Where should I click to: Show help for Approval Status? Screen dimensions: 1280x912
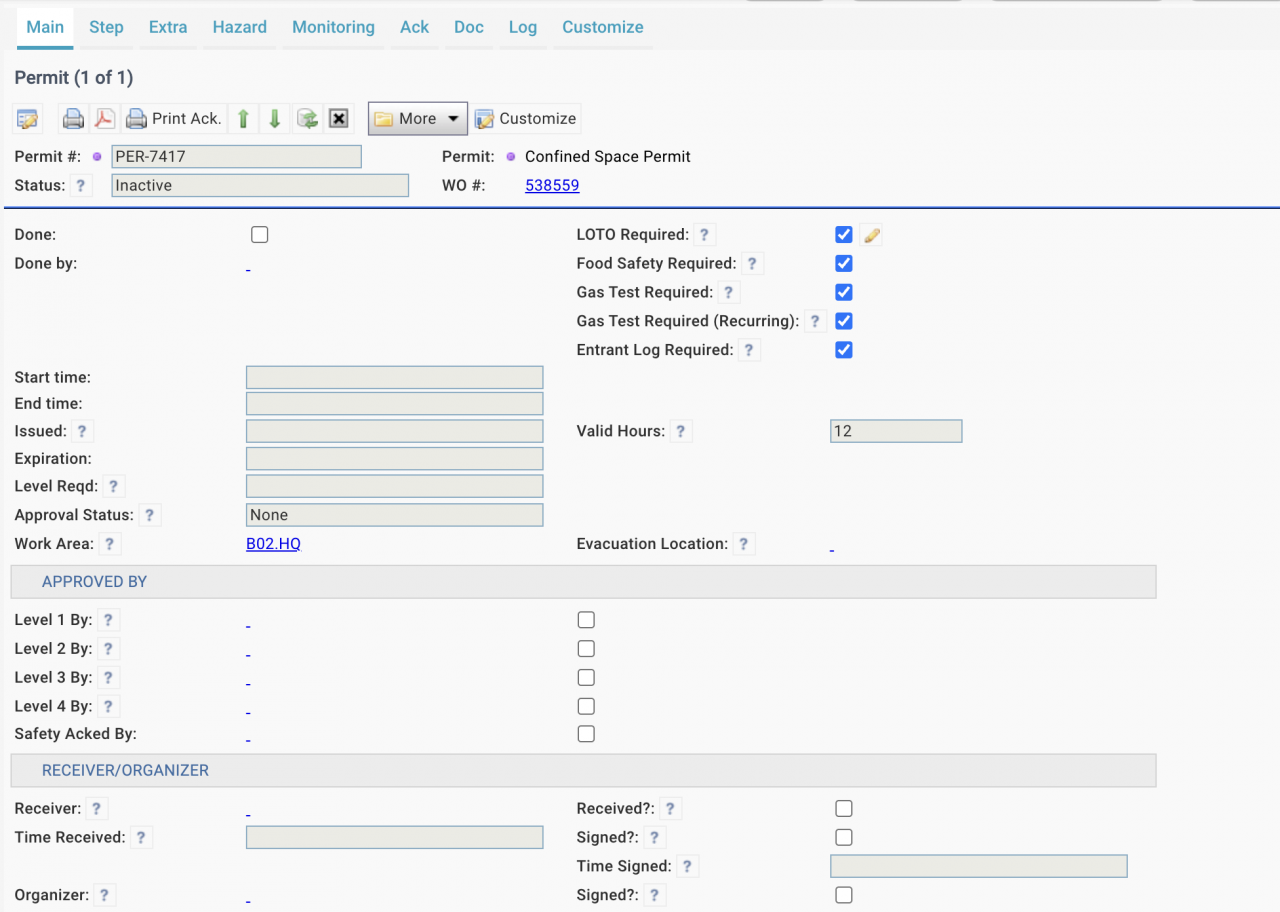click(x=149, y=516)
